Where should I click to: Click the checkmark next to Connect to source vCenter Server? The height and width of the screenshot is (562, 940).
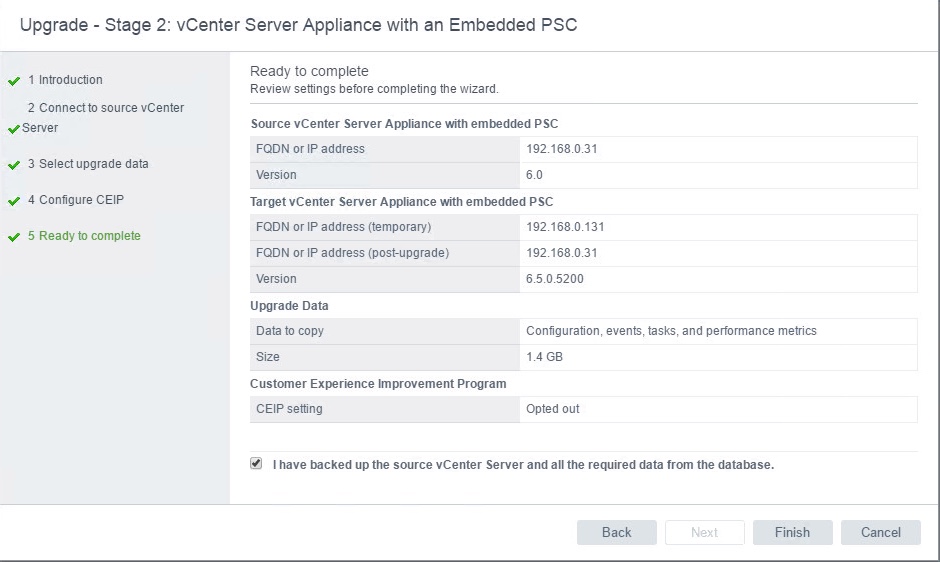pos(14,129)
